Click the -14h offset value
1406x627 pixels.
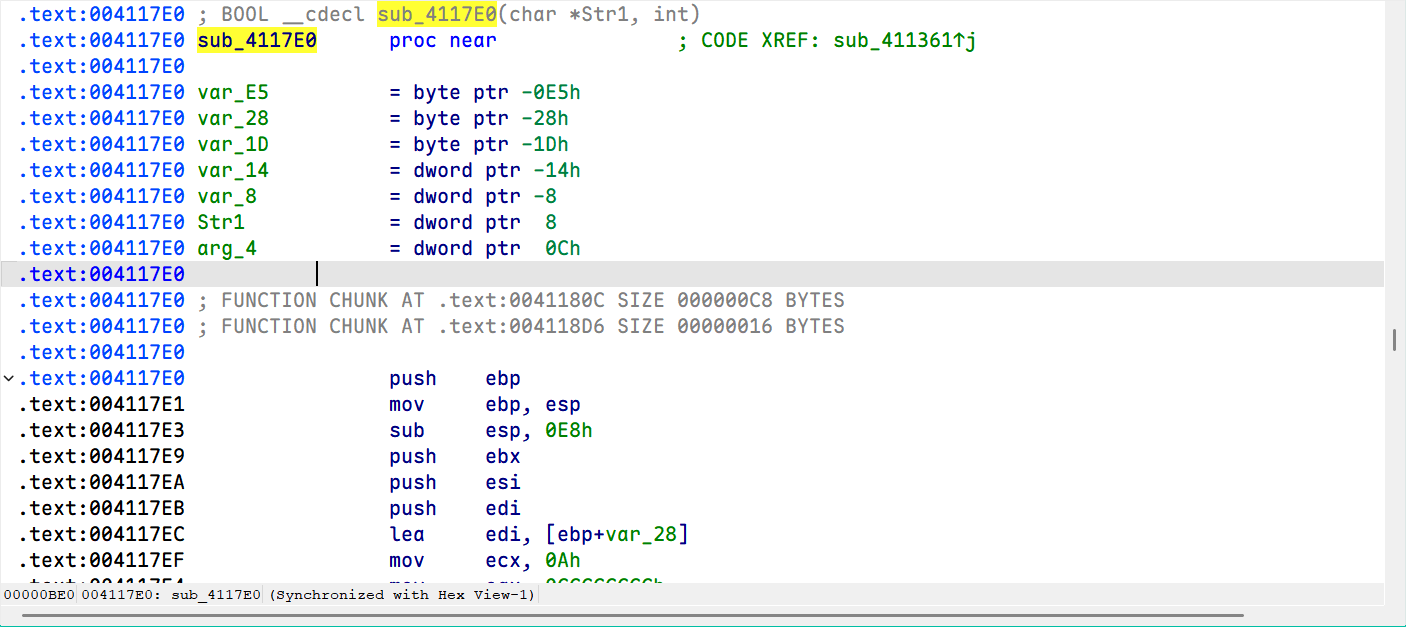pos(557,171)
